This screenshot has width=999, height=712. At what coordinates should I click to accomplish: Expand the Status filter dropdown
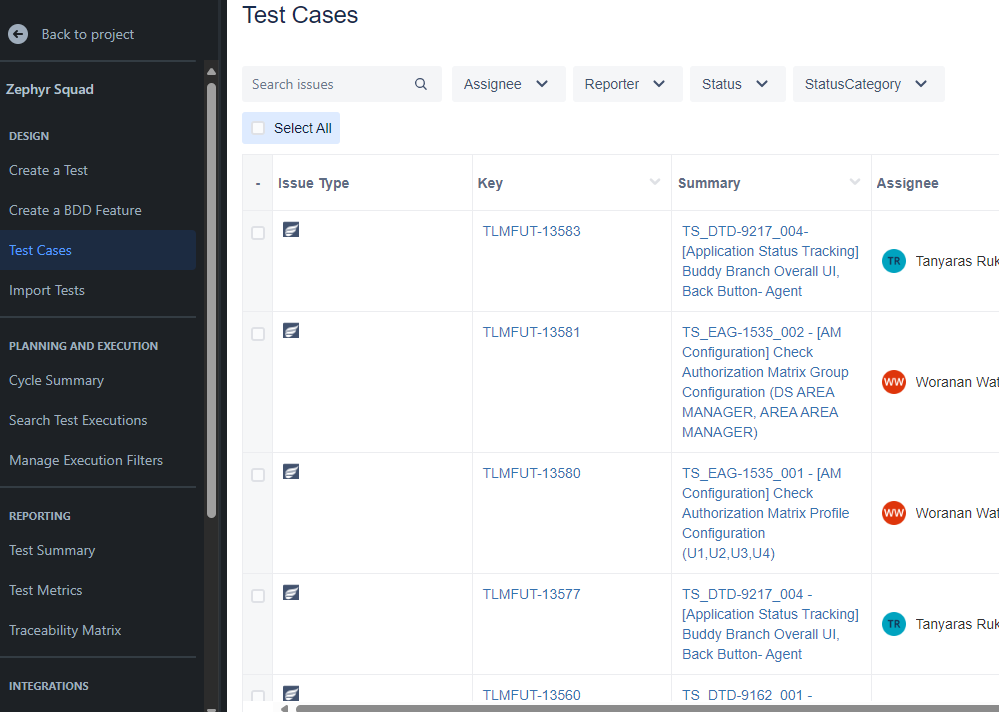click(736, 84)
